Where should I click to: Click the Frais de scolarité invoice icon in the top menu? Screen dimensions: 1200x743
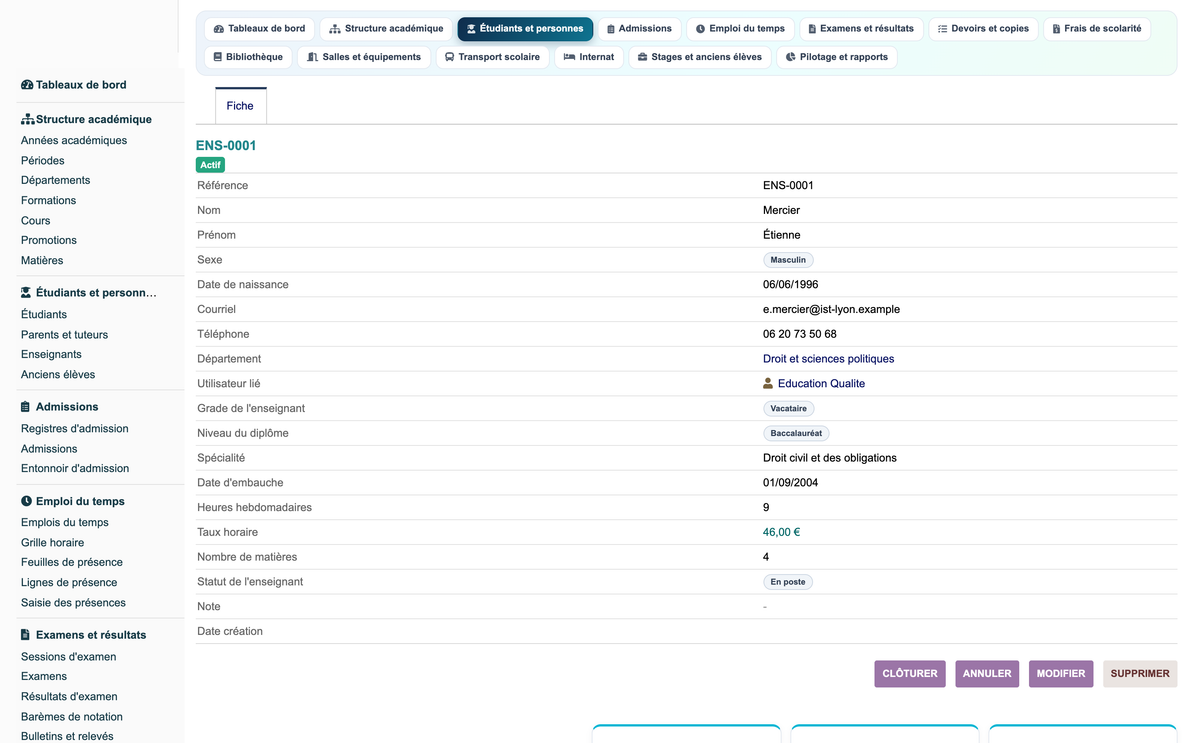tap(1056, 29)
